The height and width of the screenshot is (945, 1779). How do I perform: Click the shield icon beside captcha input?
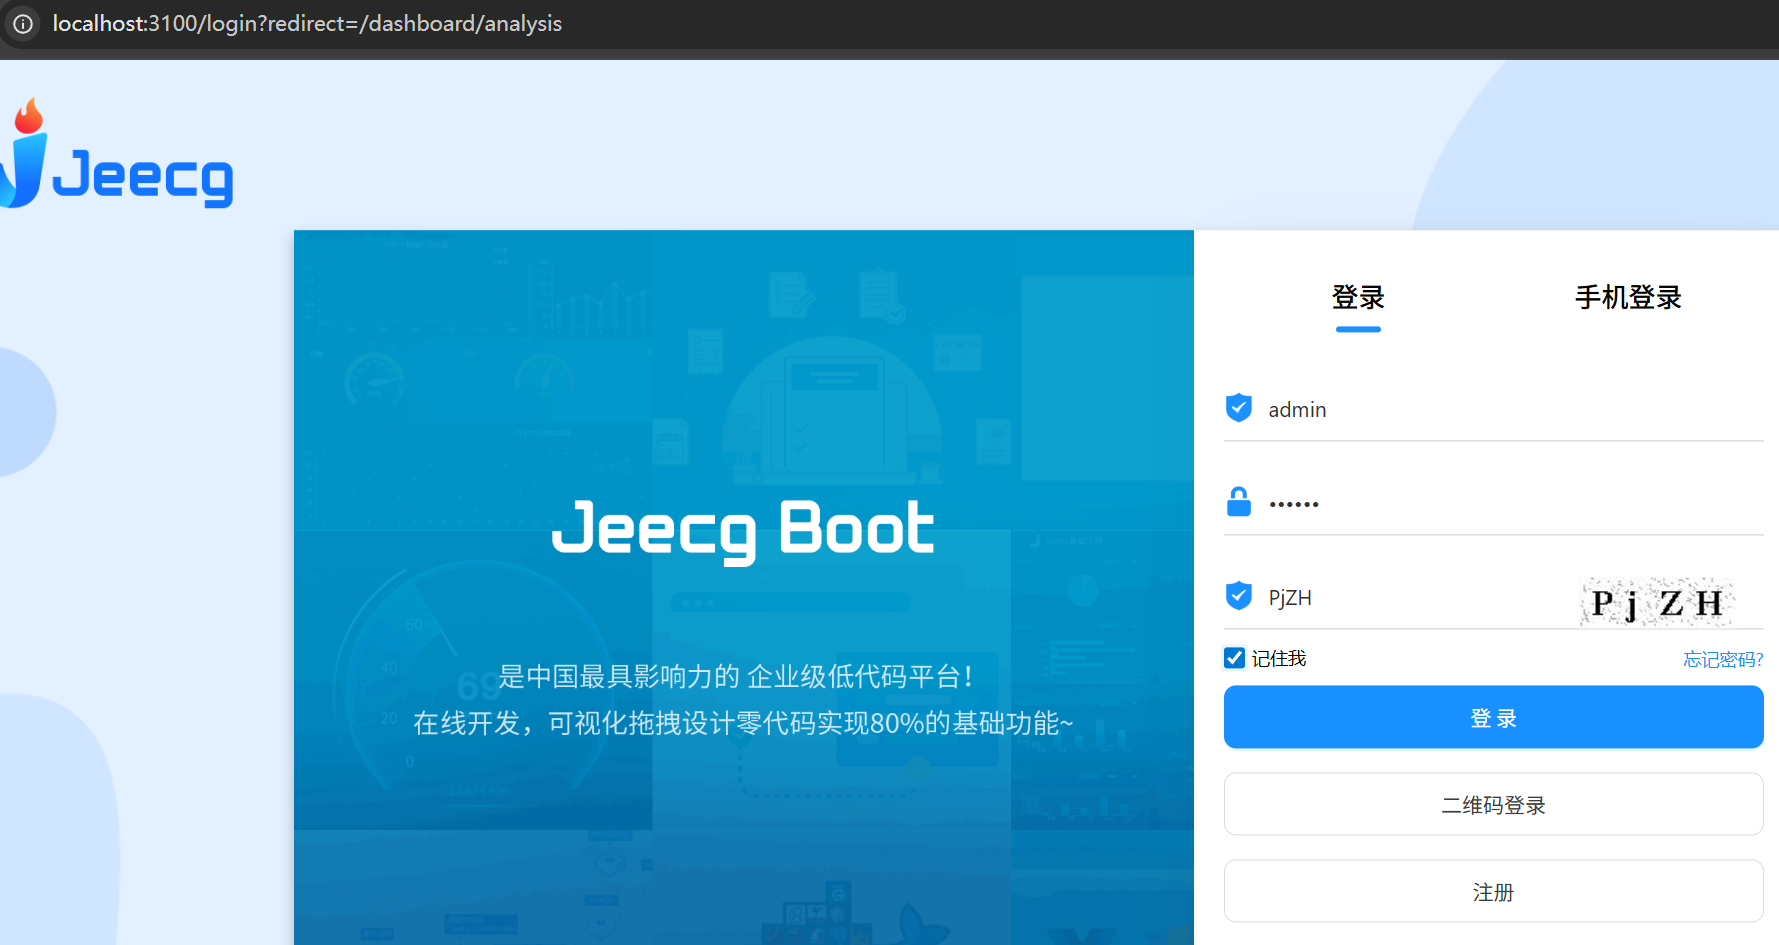1239,596
